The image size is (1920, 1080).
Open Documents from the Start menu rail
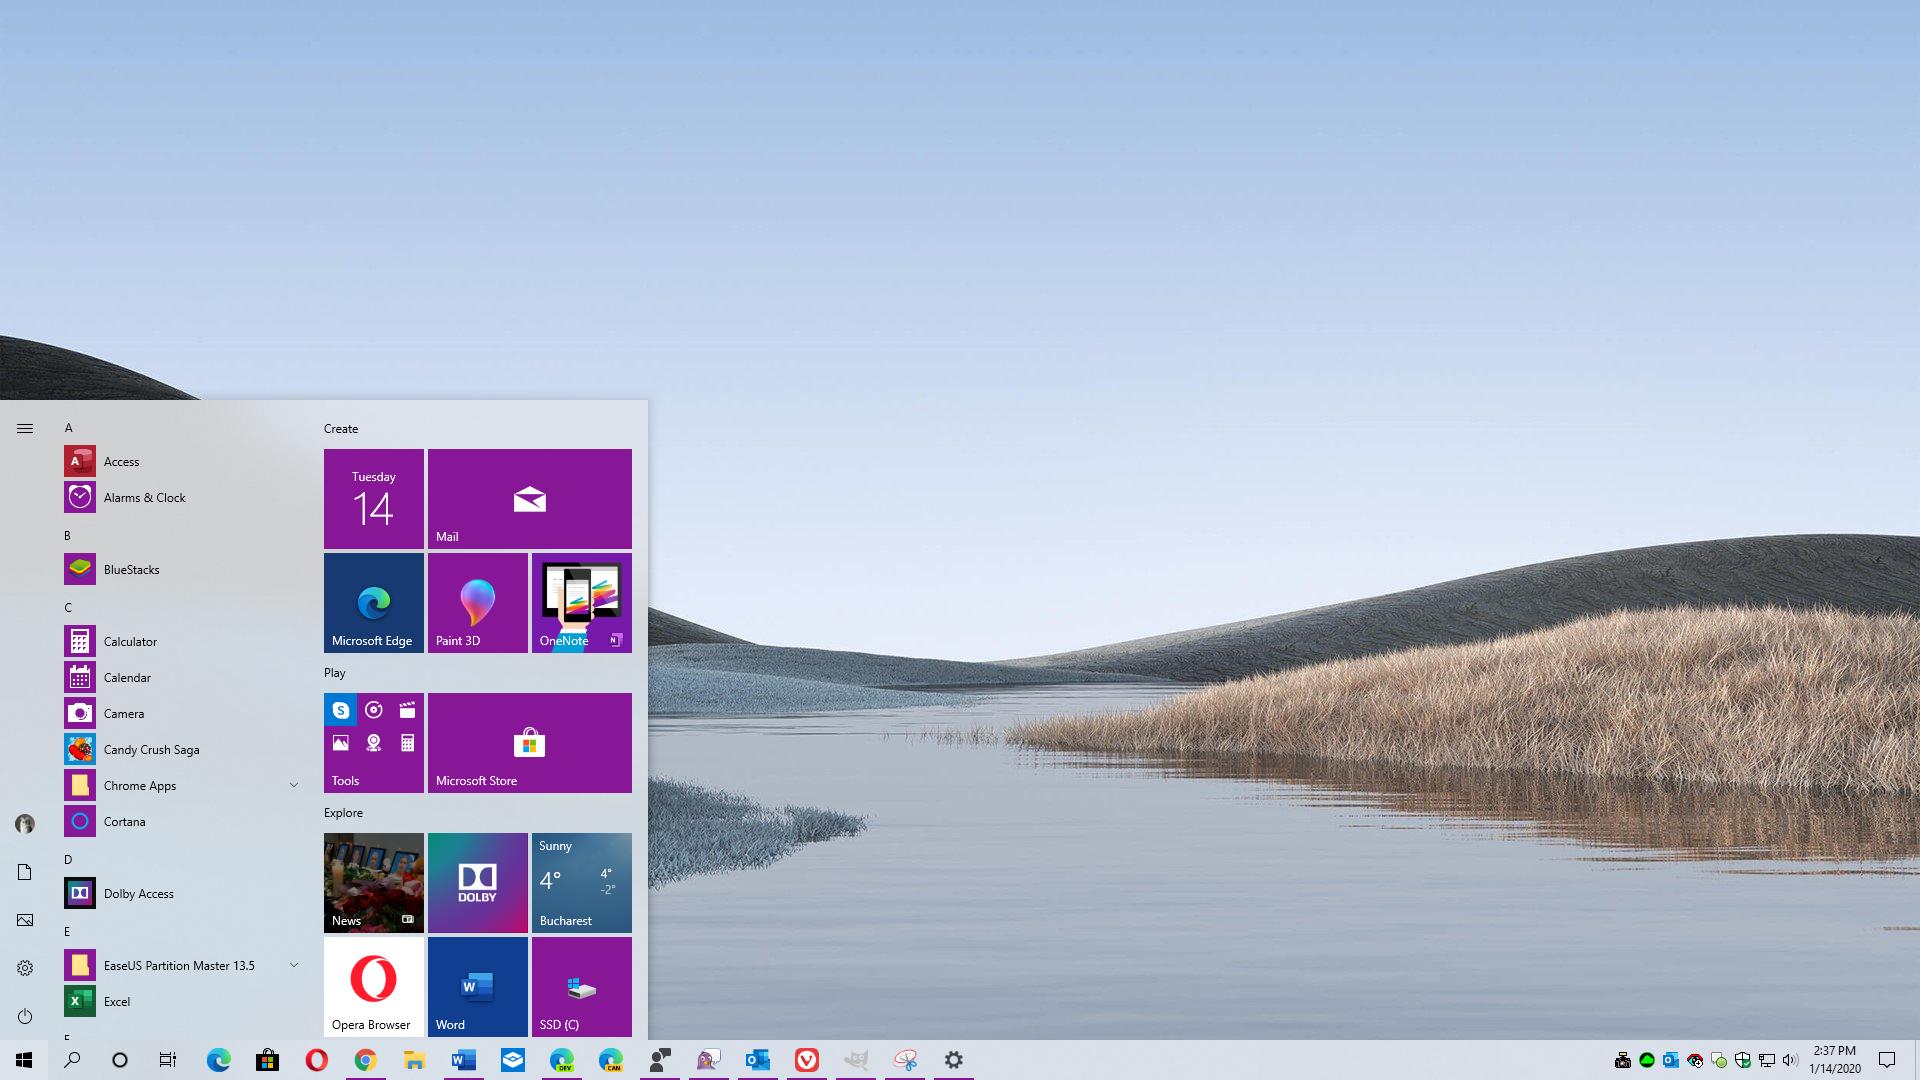pyautogui.click(x=25, y=872)
